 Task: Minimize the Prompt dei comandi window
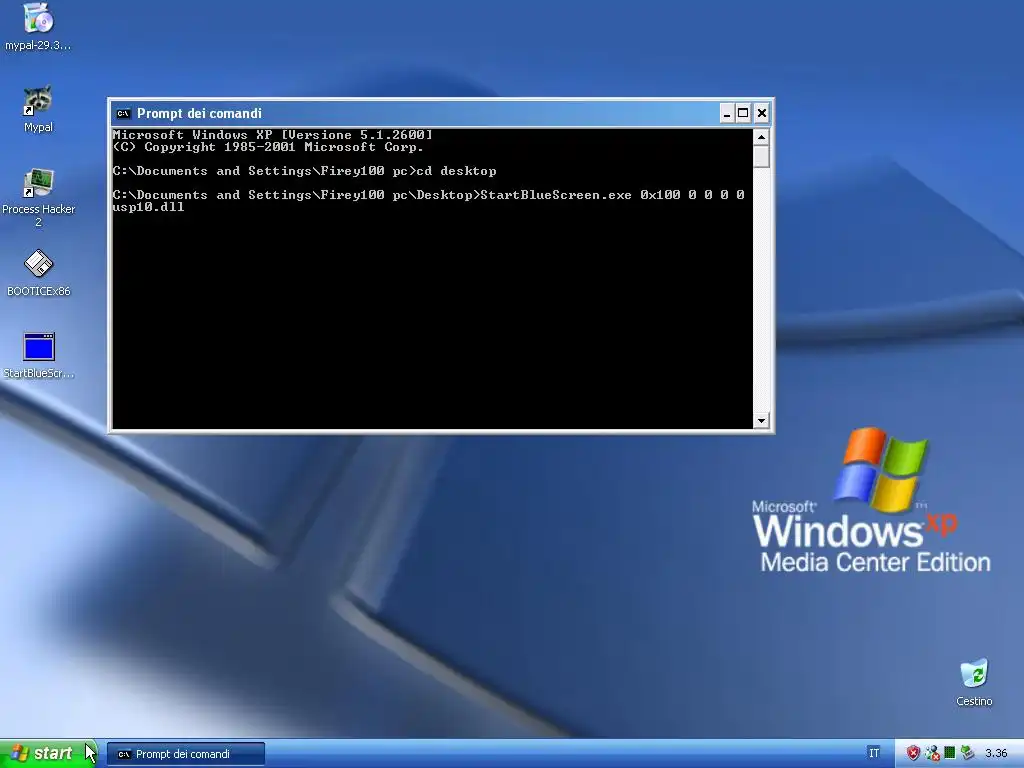pyautogui.click(x=727, y=114)
